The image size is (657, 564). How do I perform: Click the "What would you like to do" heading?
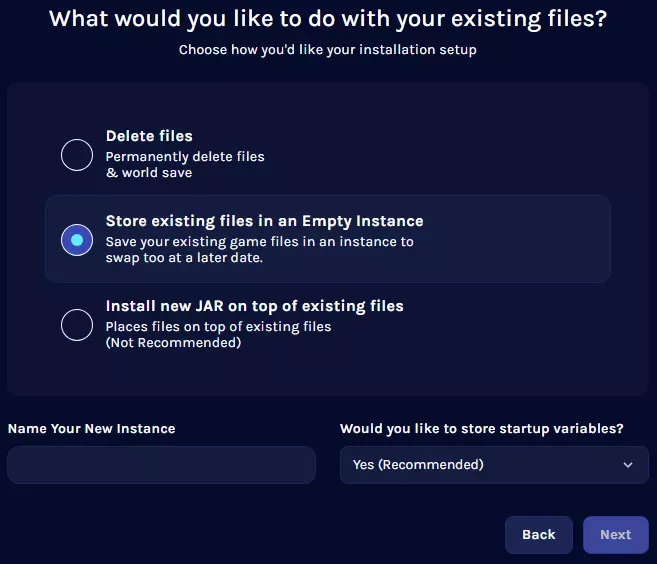tap(328, 19)
